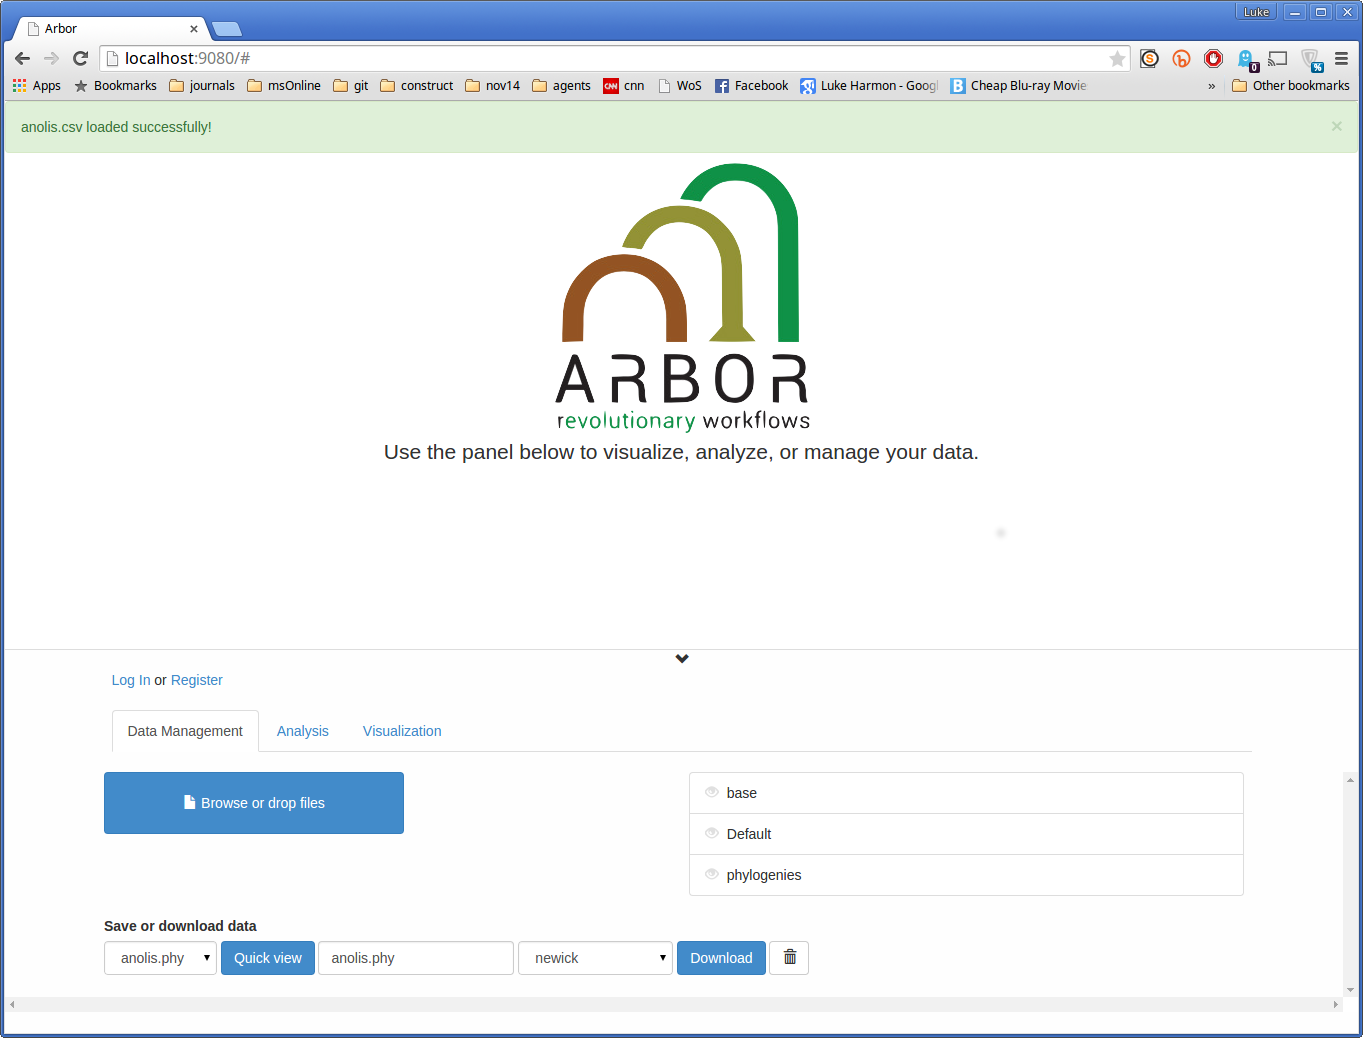Delete selected dataset with the trash icon
This screenshot has width=1363, height=1038.
pyautogui.click(x=790, y=958)
